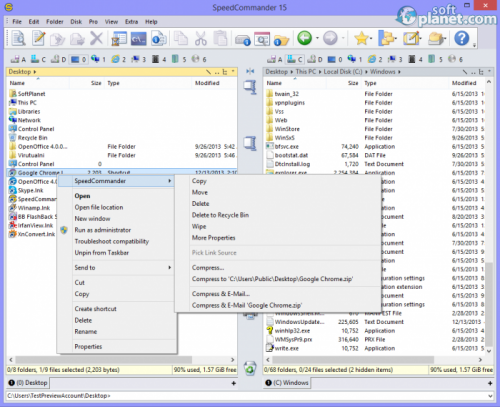Open dropdown arrow next to Favorites star
Viewport: 500px width, 407px height.
[371, 38]
